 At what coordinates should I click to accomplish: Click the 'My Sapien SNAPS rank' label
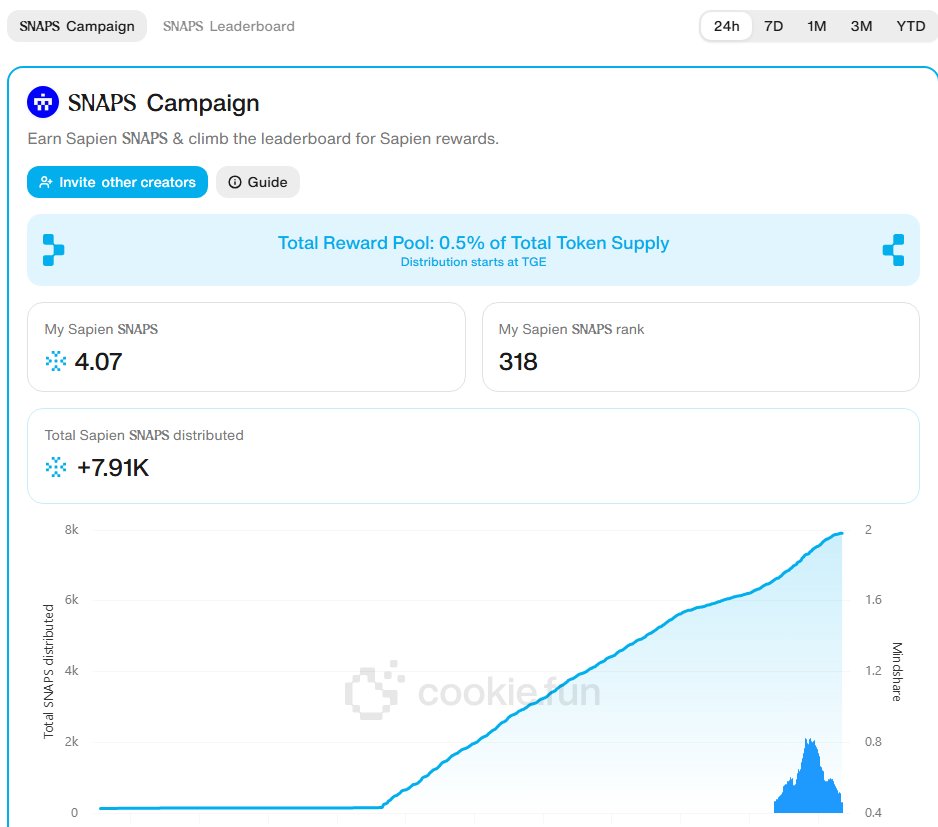pos(571,329)
